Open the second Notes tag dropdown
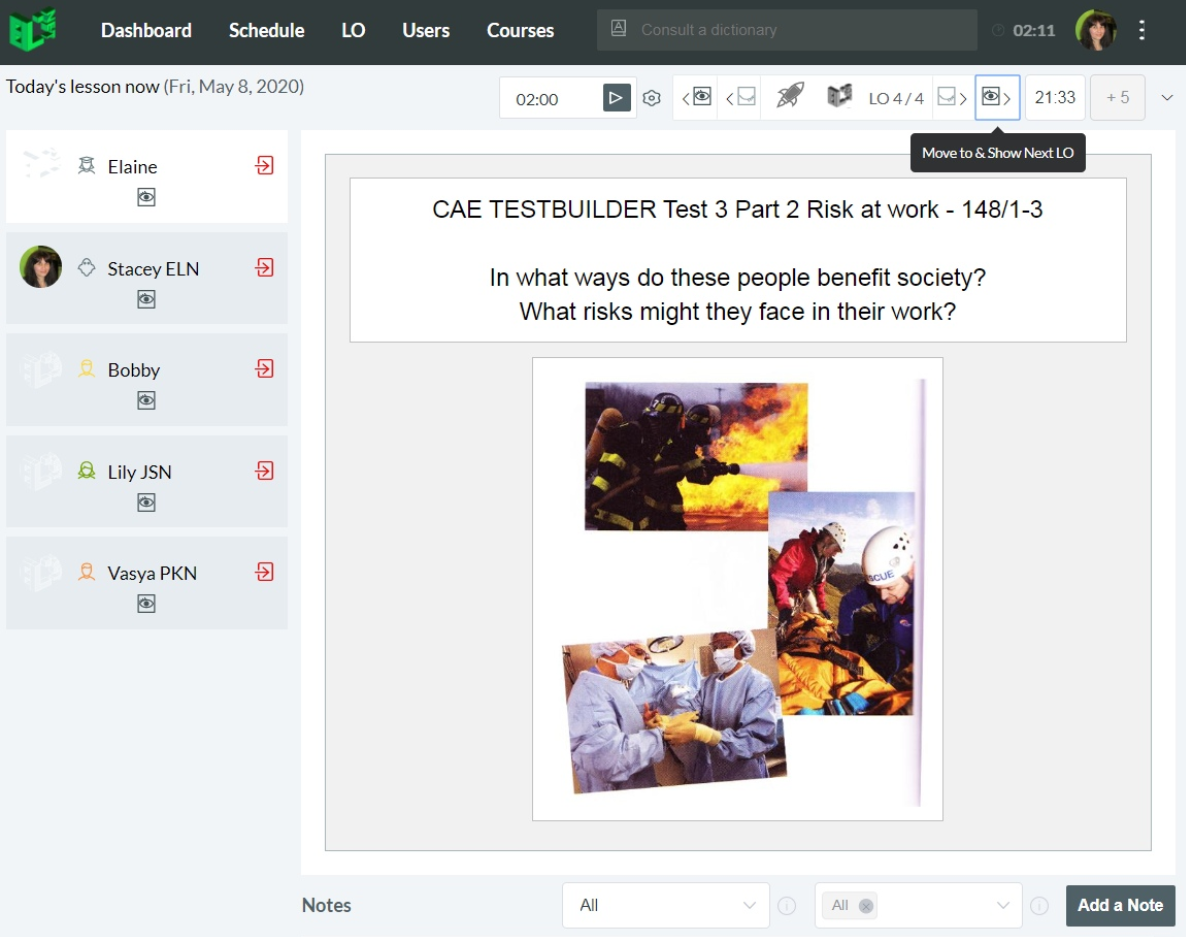 coord(918,905)
